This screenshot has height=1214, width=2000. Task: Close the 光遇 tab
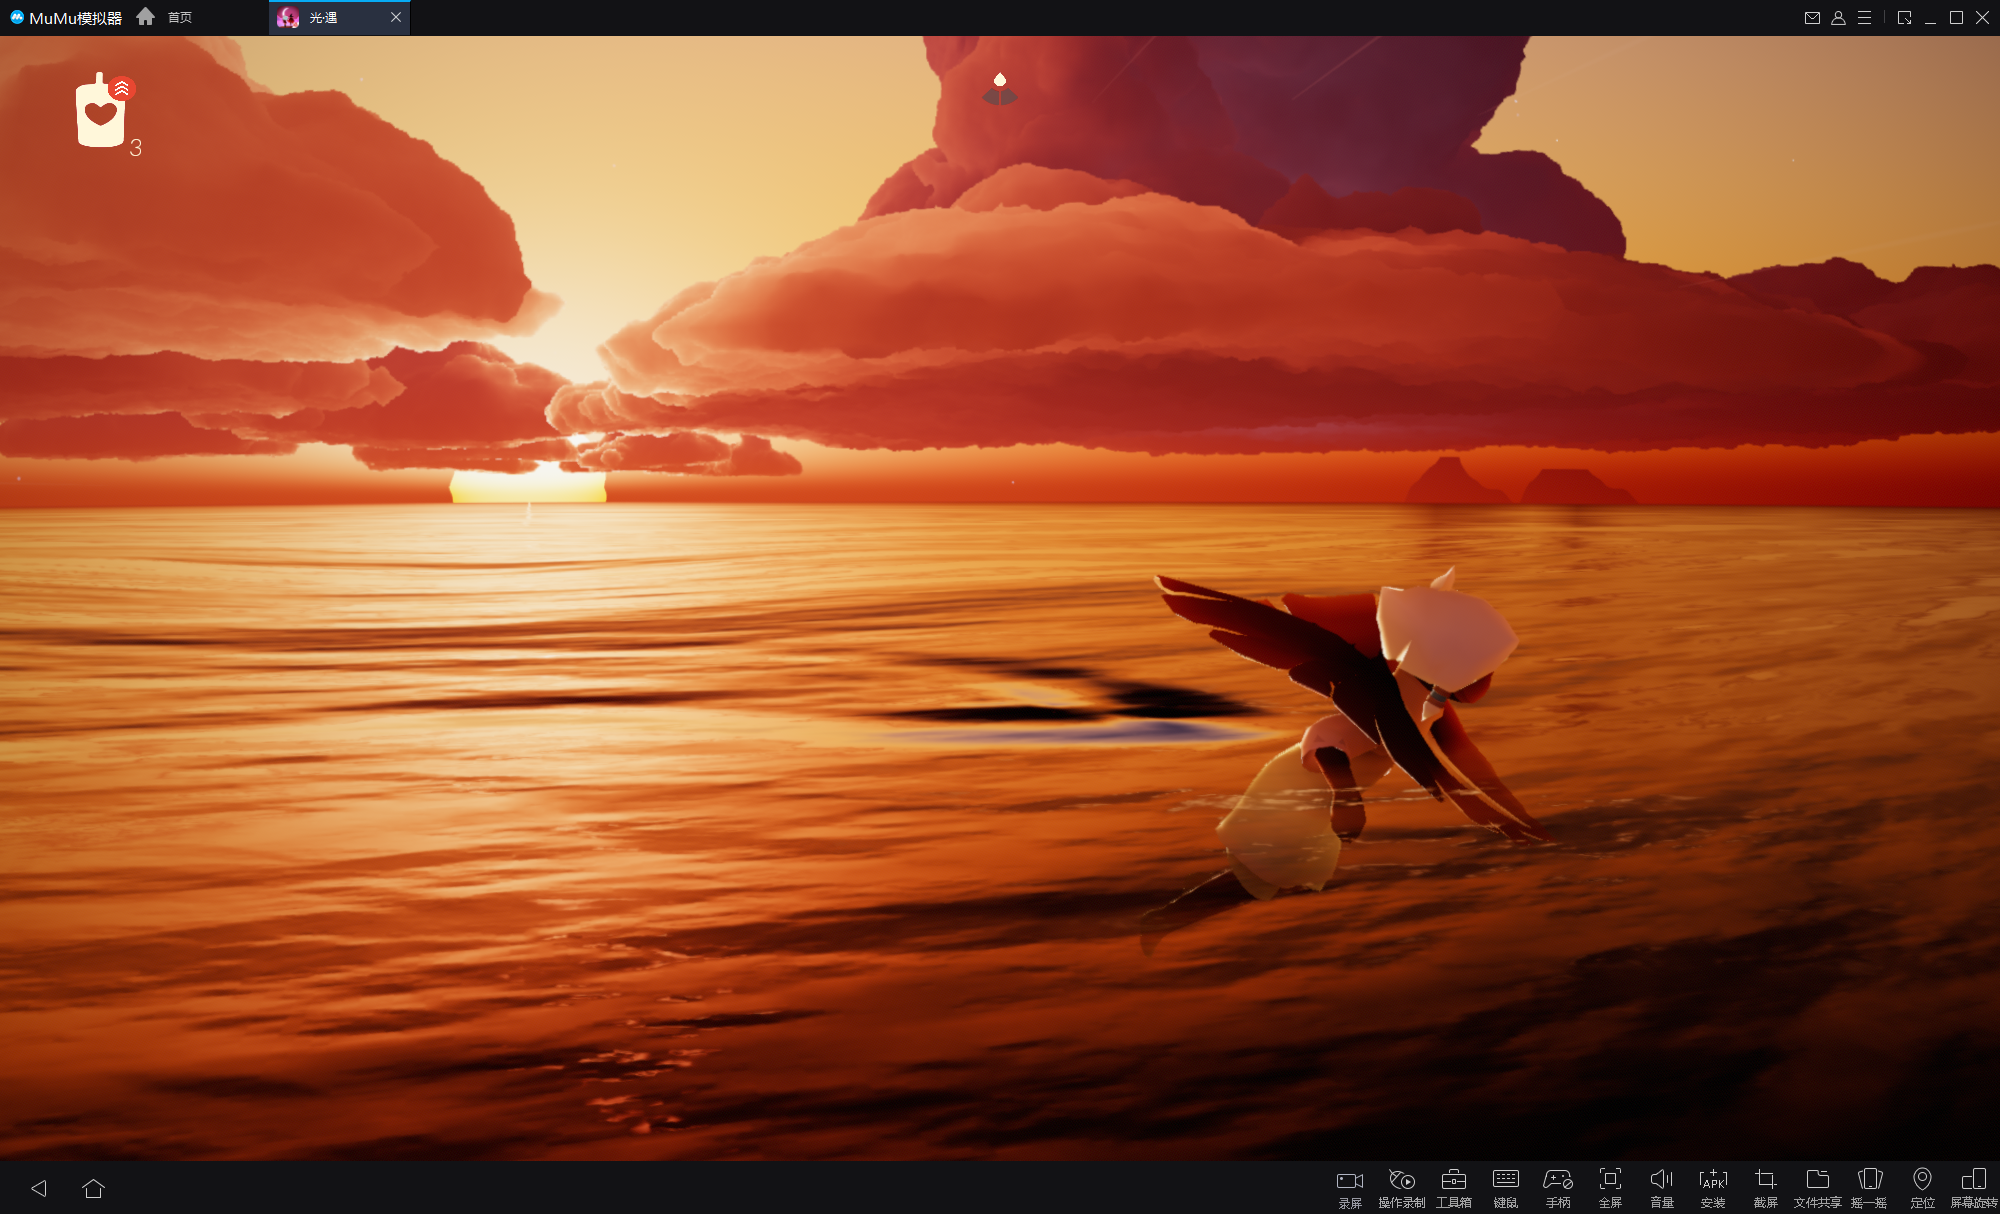[x=396, y=17]
